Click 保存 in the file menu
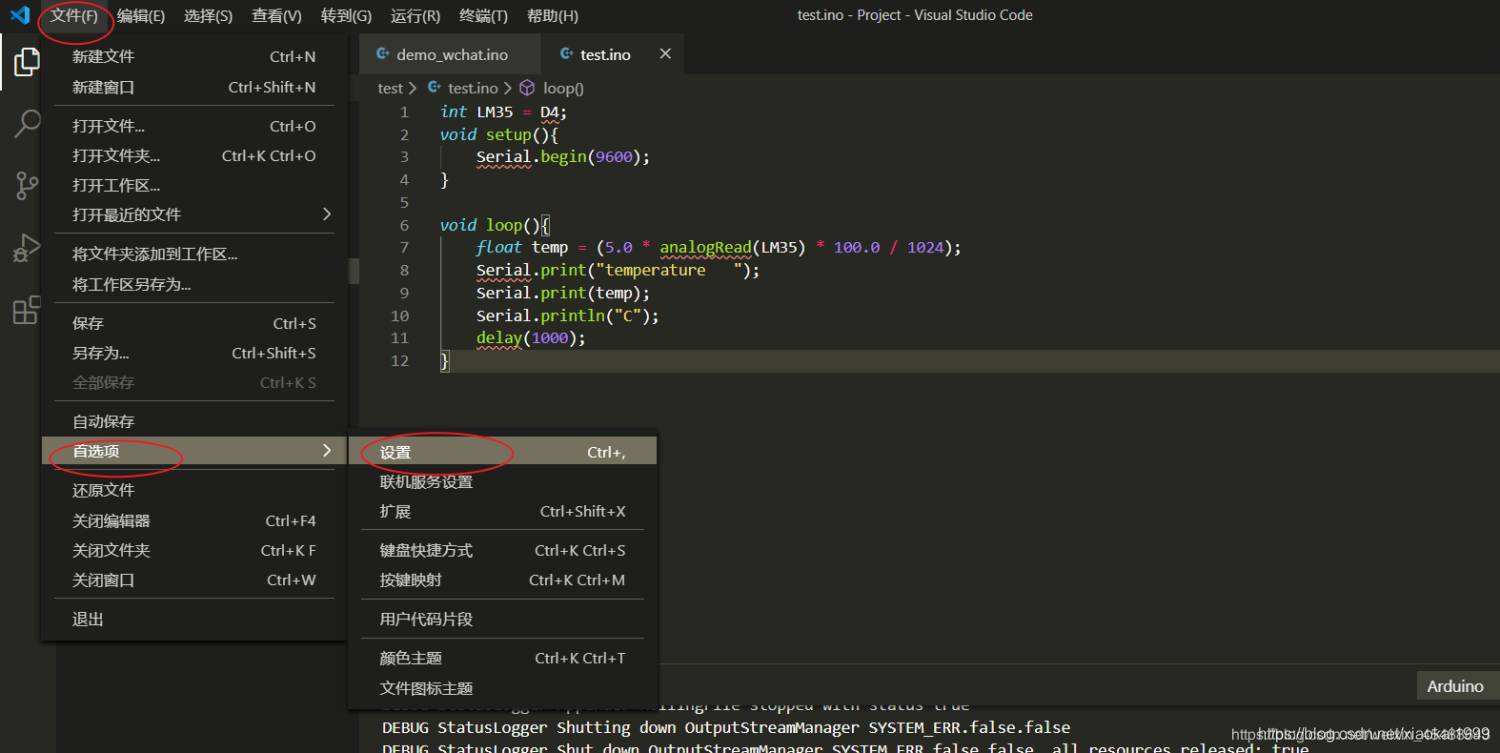Image resolution: width=1500 pixels, height=753 pixels. pos(194,323)
